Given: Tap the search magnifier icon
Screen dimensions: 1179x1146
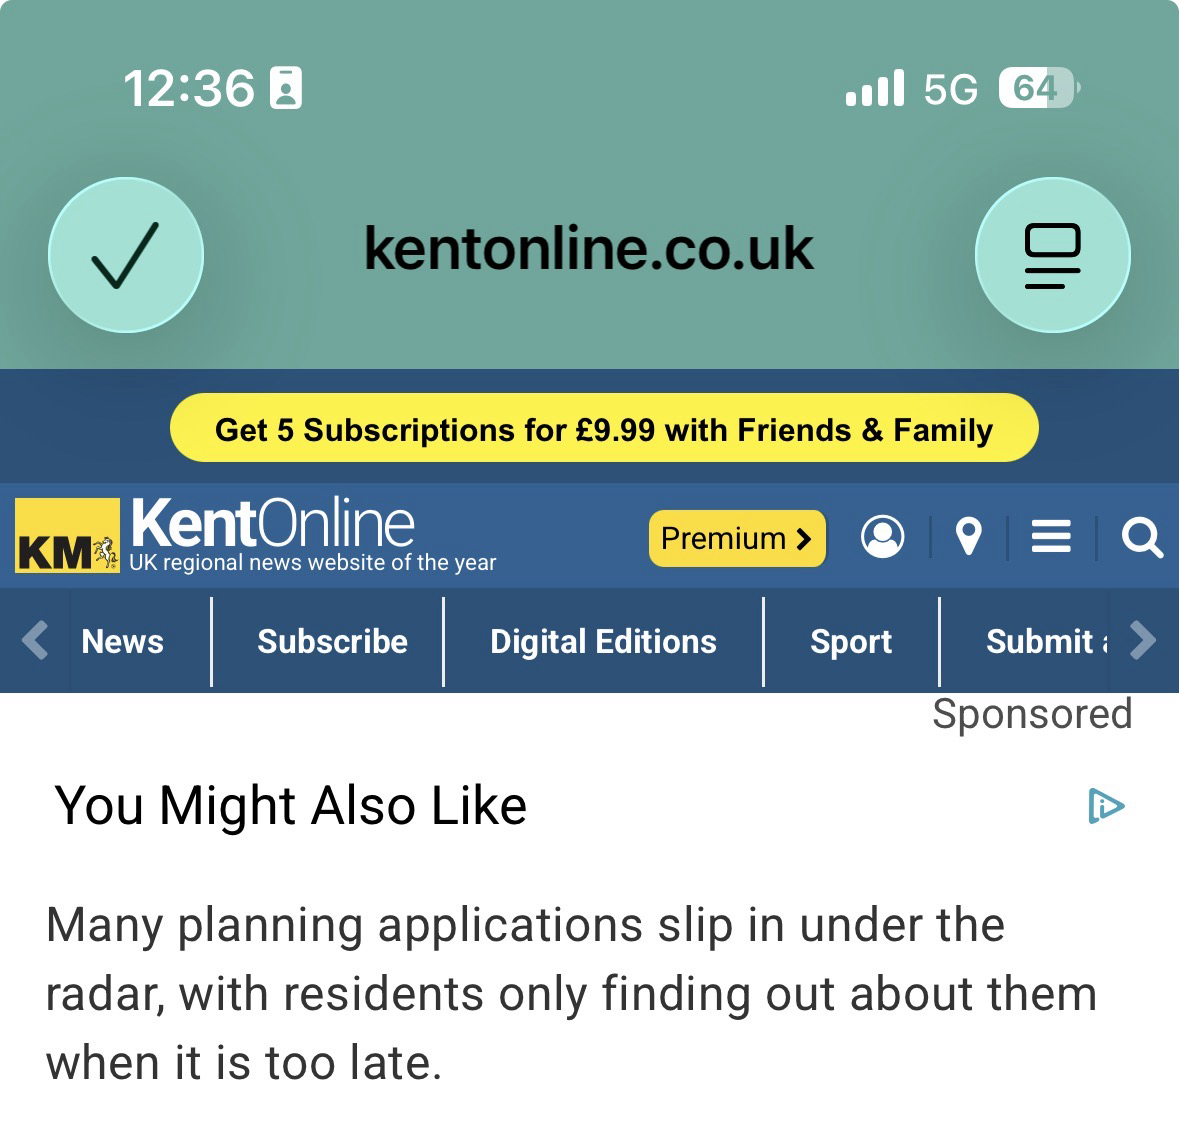Looking at the screenshot, I should [x=1142, y=537].
